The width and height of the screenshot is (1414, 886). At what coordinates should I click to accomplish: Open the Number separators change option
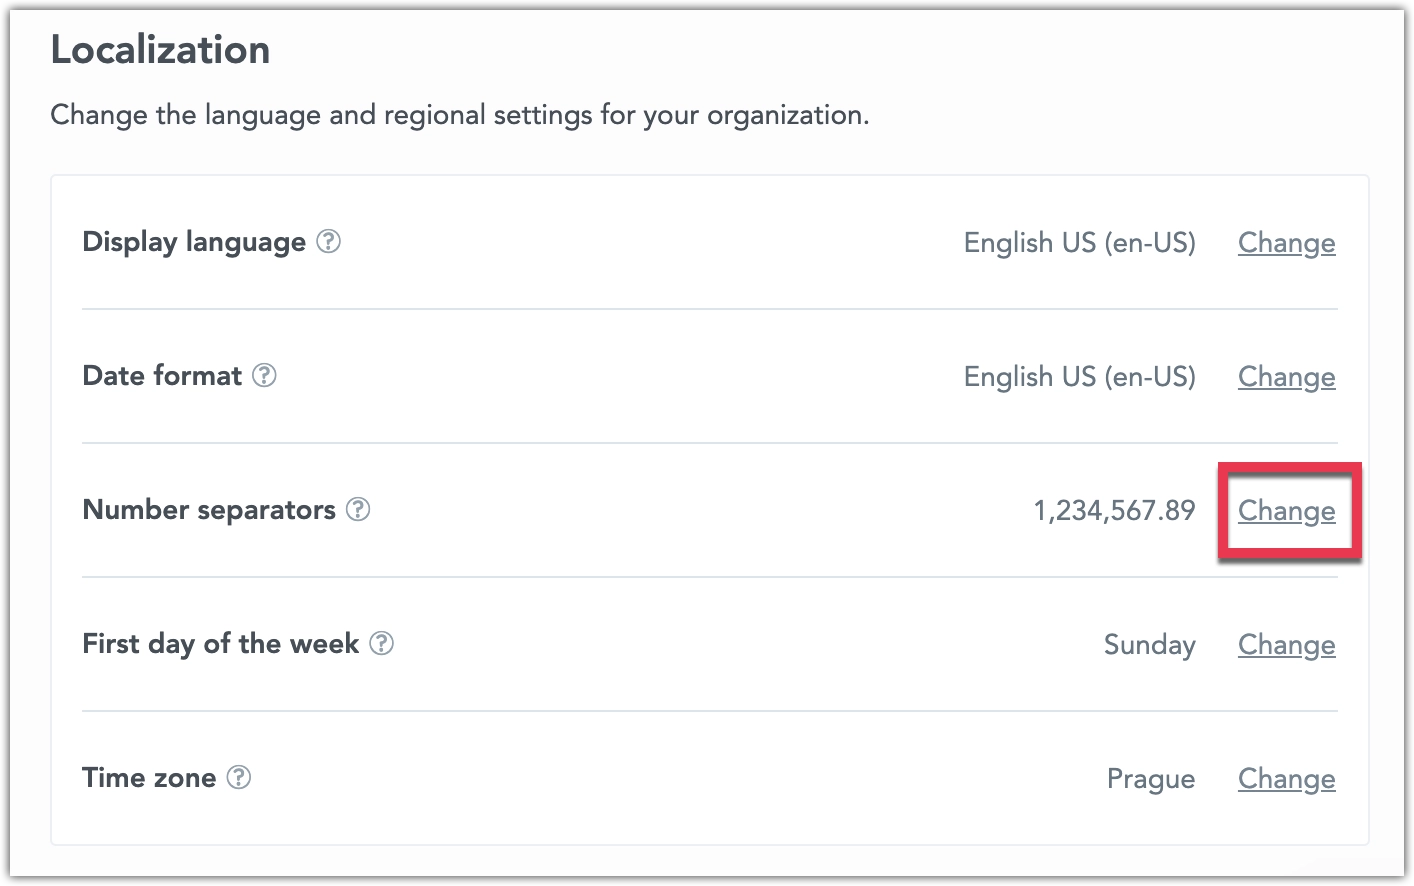pyautogui.click(x=1286, y=510)
